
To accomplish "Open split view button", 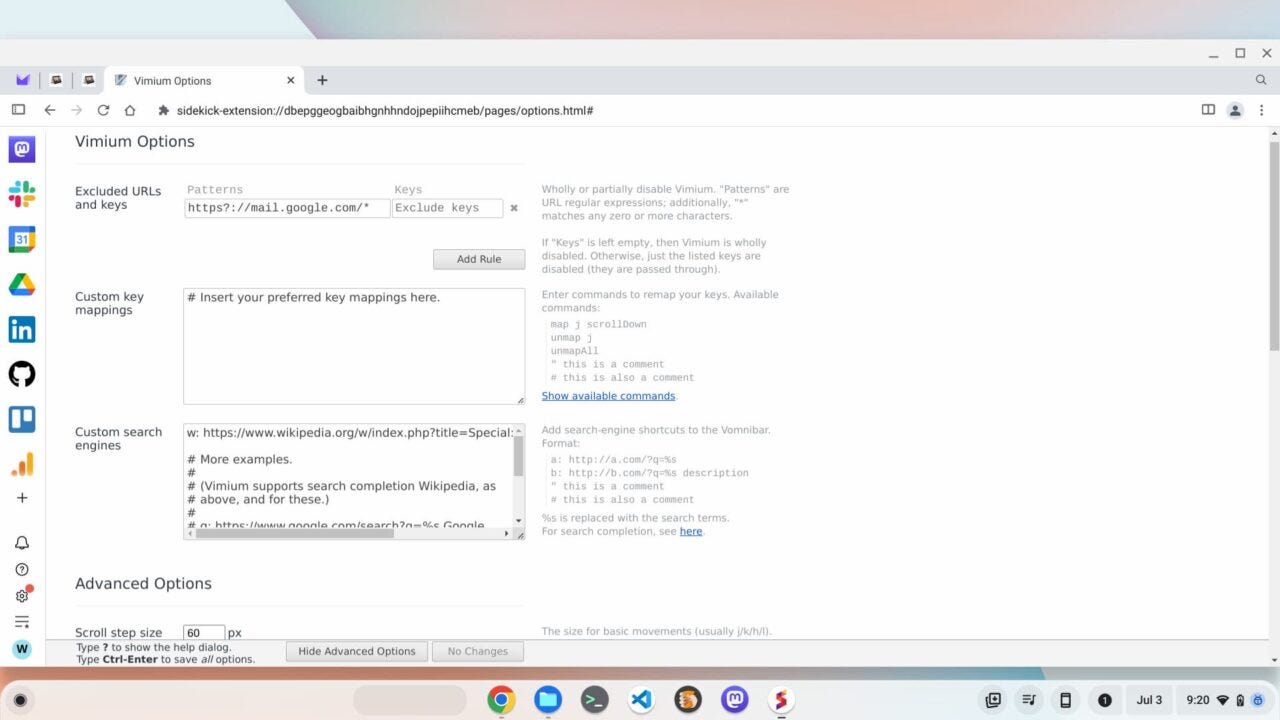I will (x=1208, y=110).
